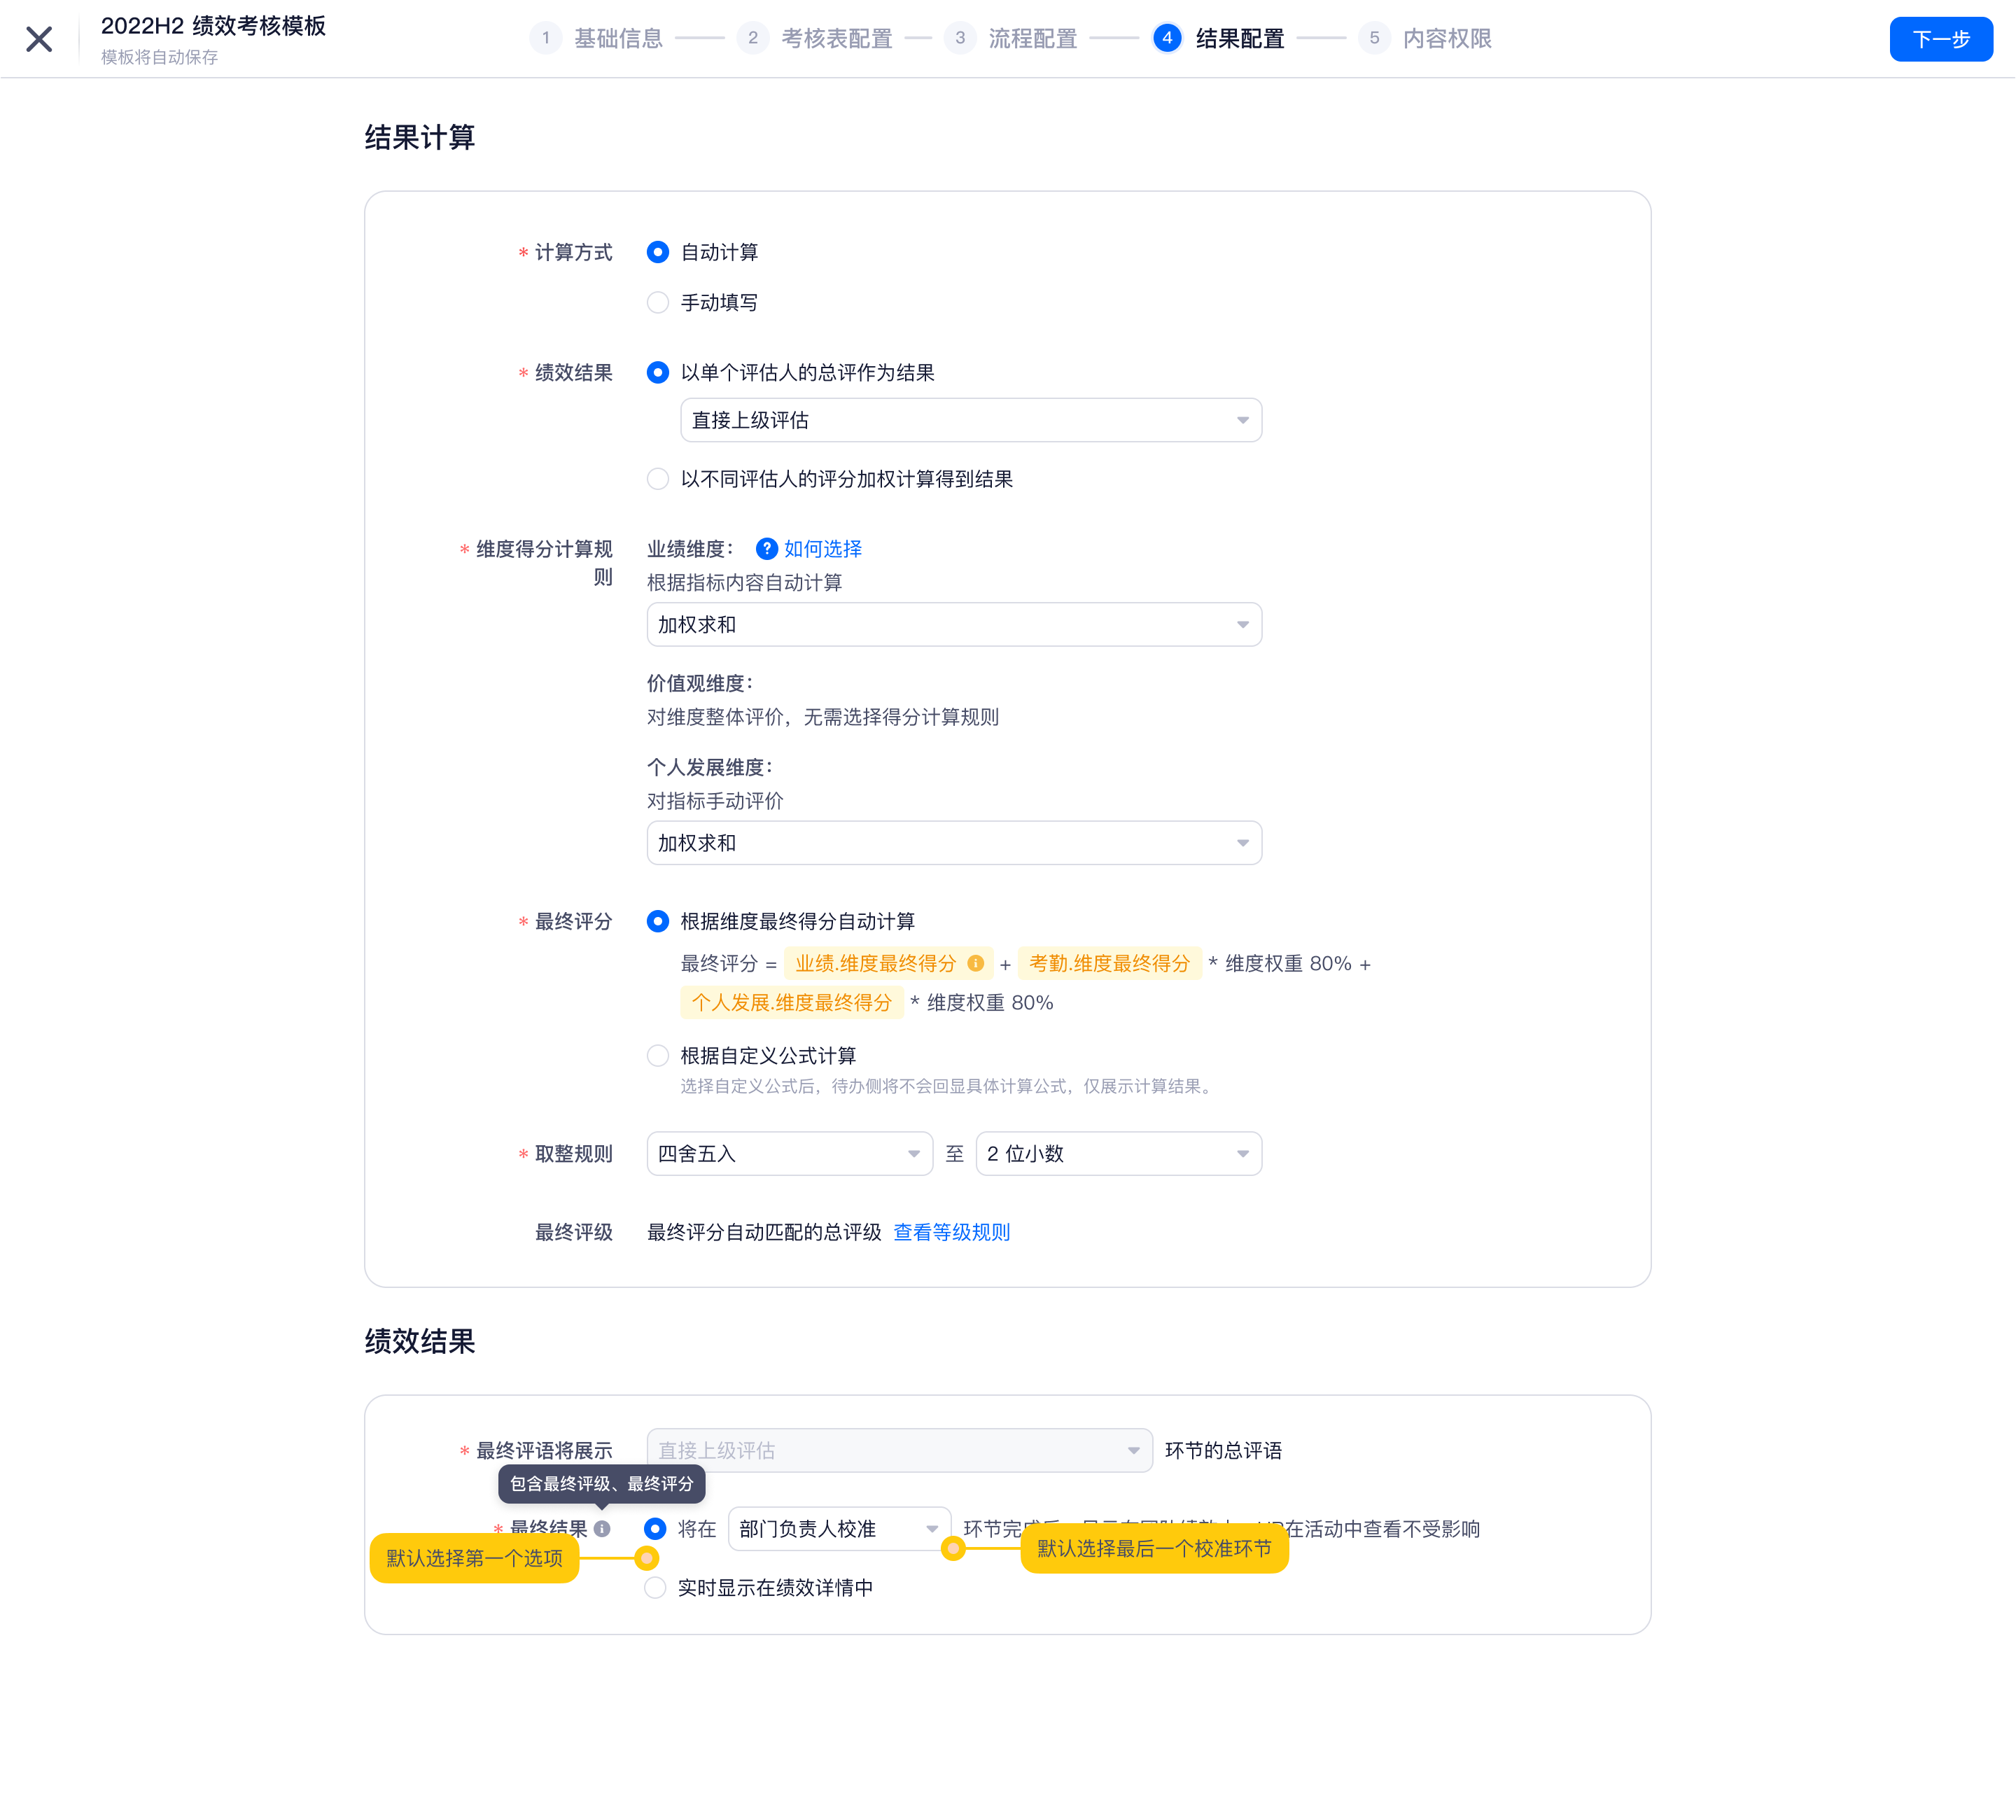Click info icon beside 最终结果 label
Viewport: 2016px width, 1820px height.
click(602, 1528)
